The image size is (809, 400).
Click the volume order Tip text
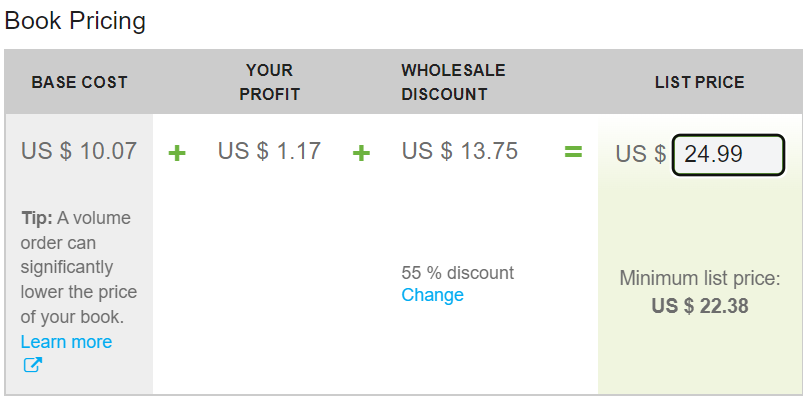click(x=78, y=267)
